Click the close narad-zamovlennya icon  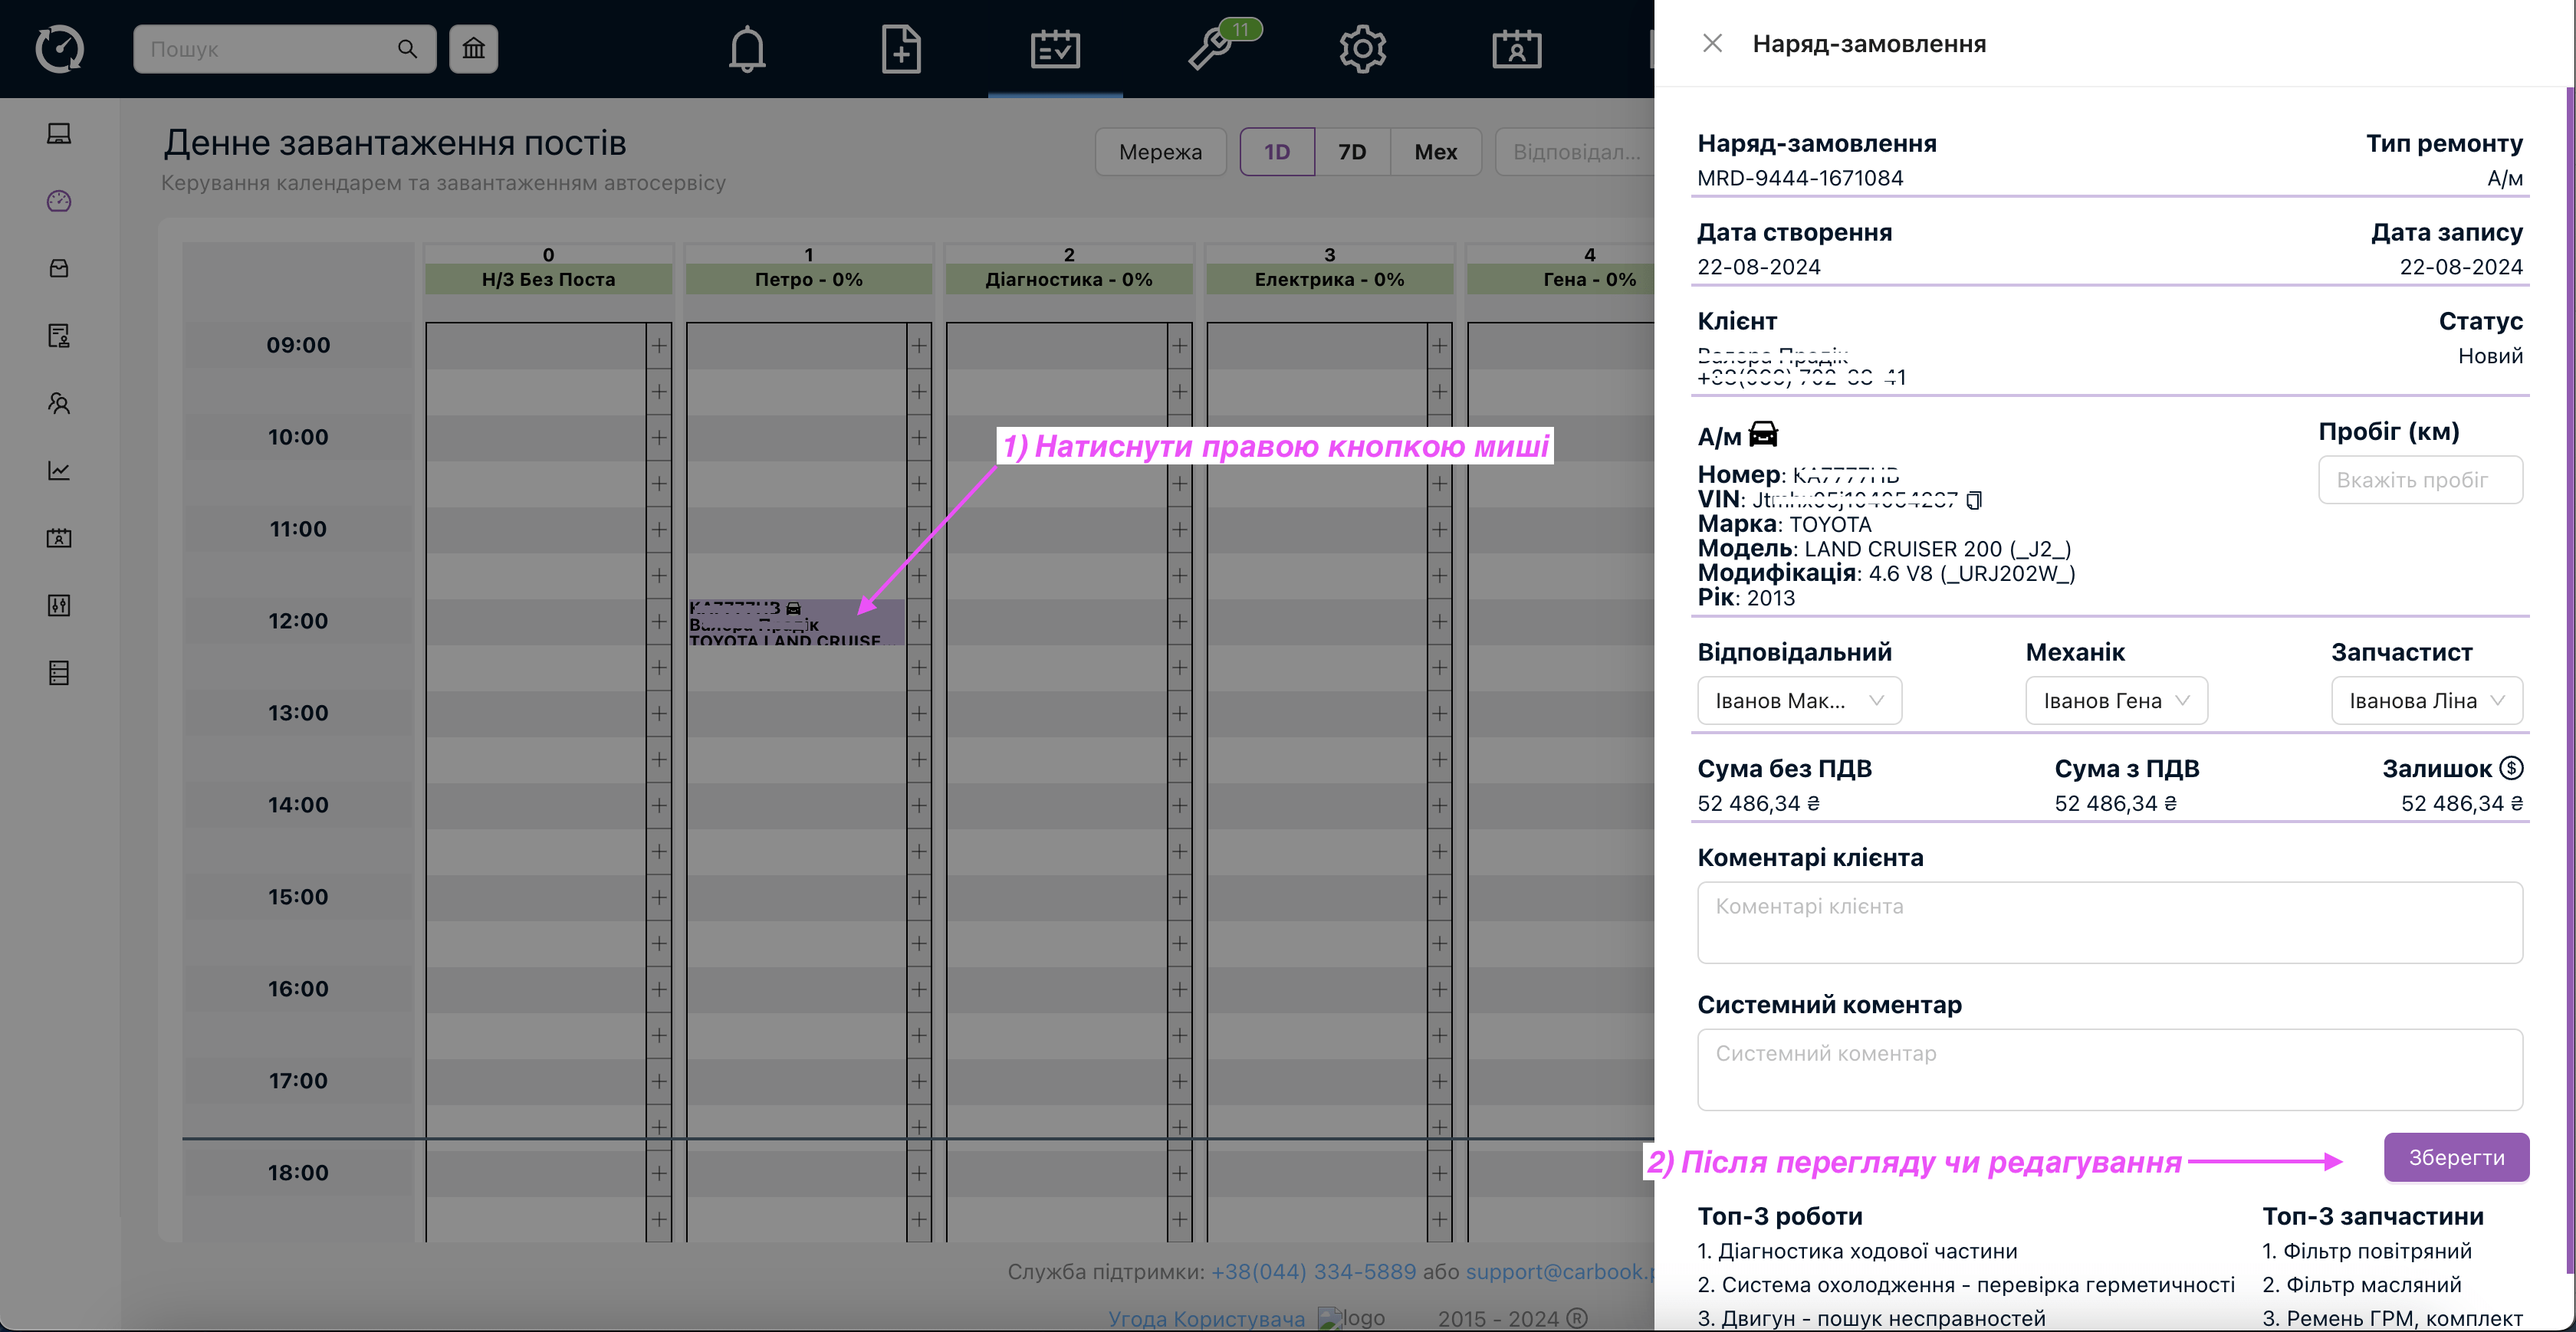tap(1711, 42)
